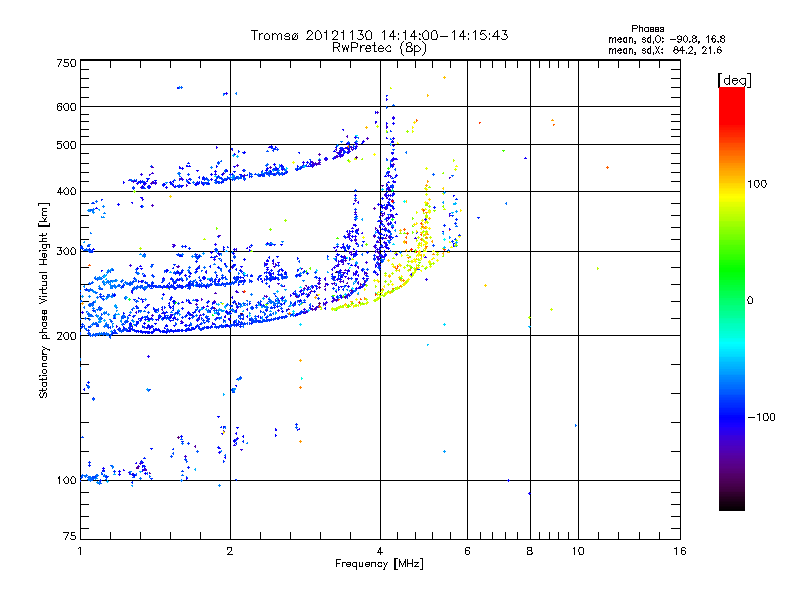Click the x-axis tick "10"

click(578, 551)
